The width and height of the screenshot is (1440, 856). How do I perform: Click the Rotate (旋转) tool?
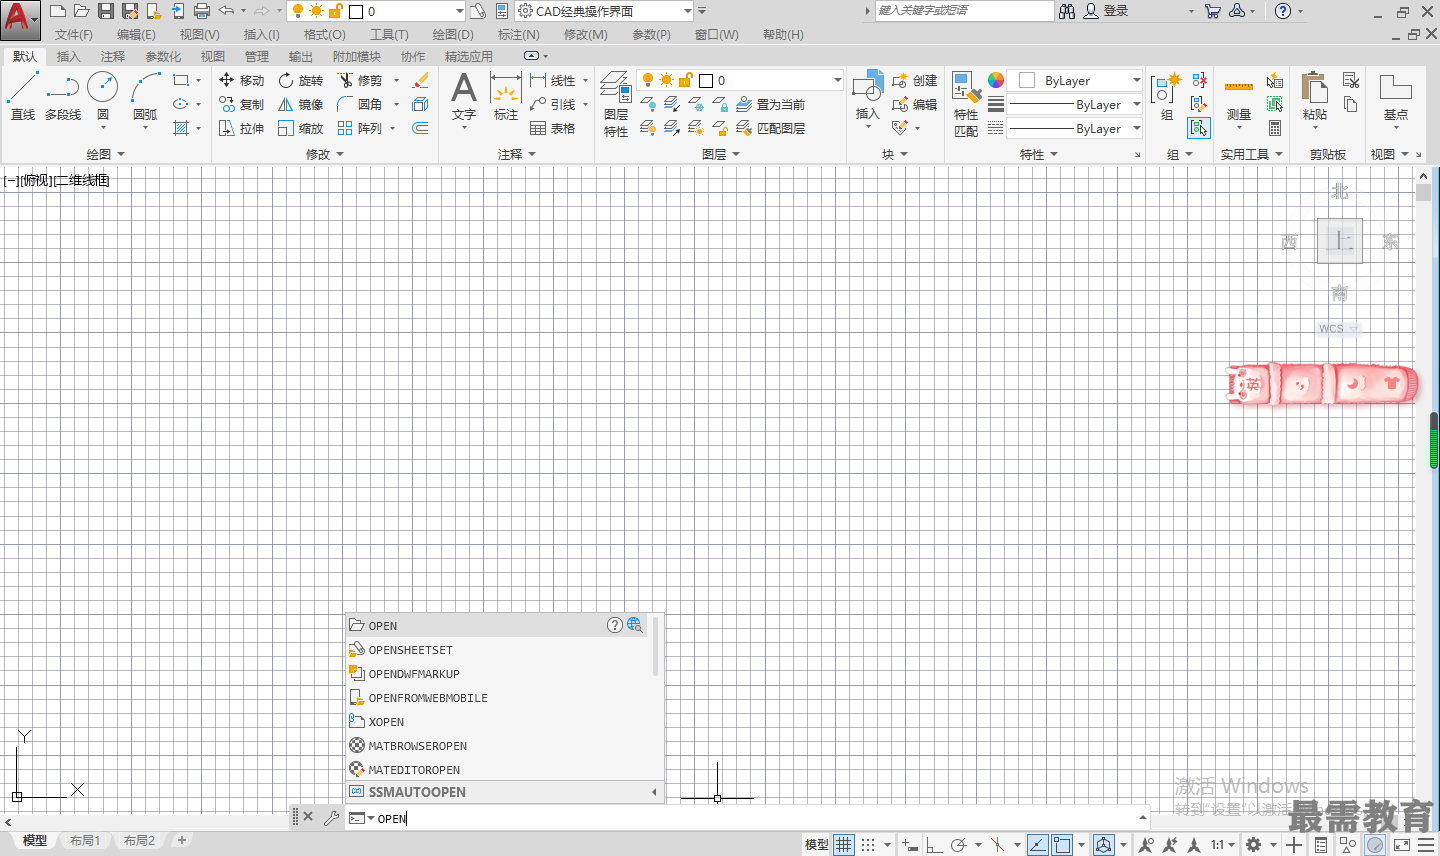301,80
